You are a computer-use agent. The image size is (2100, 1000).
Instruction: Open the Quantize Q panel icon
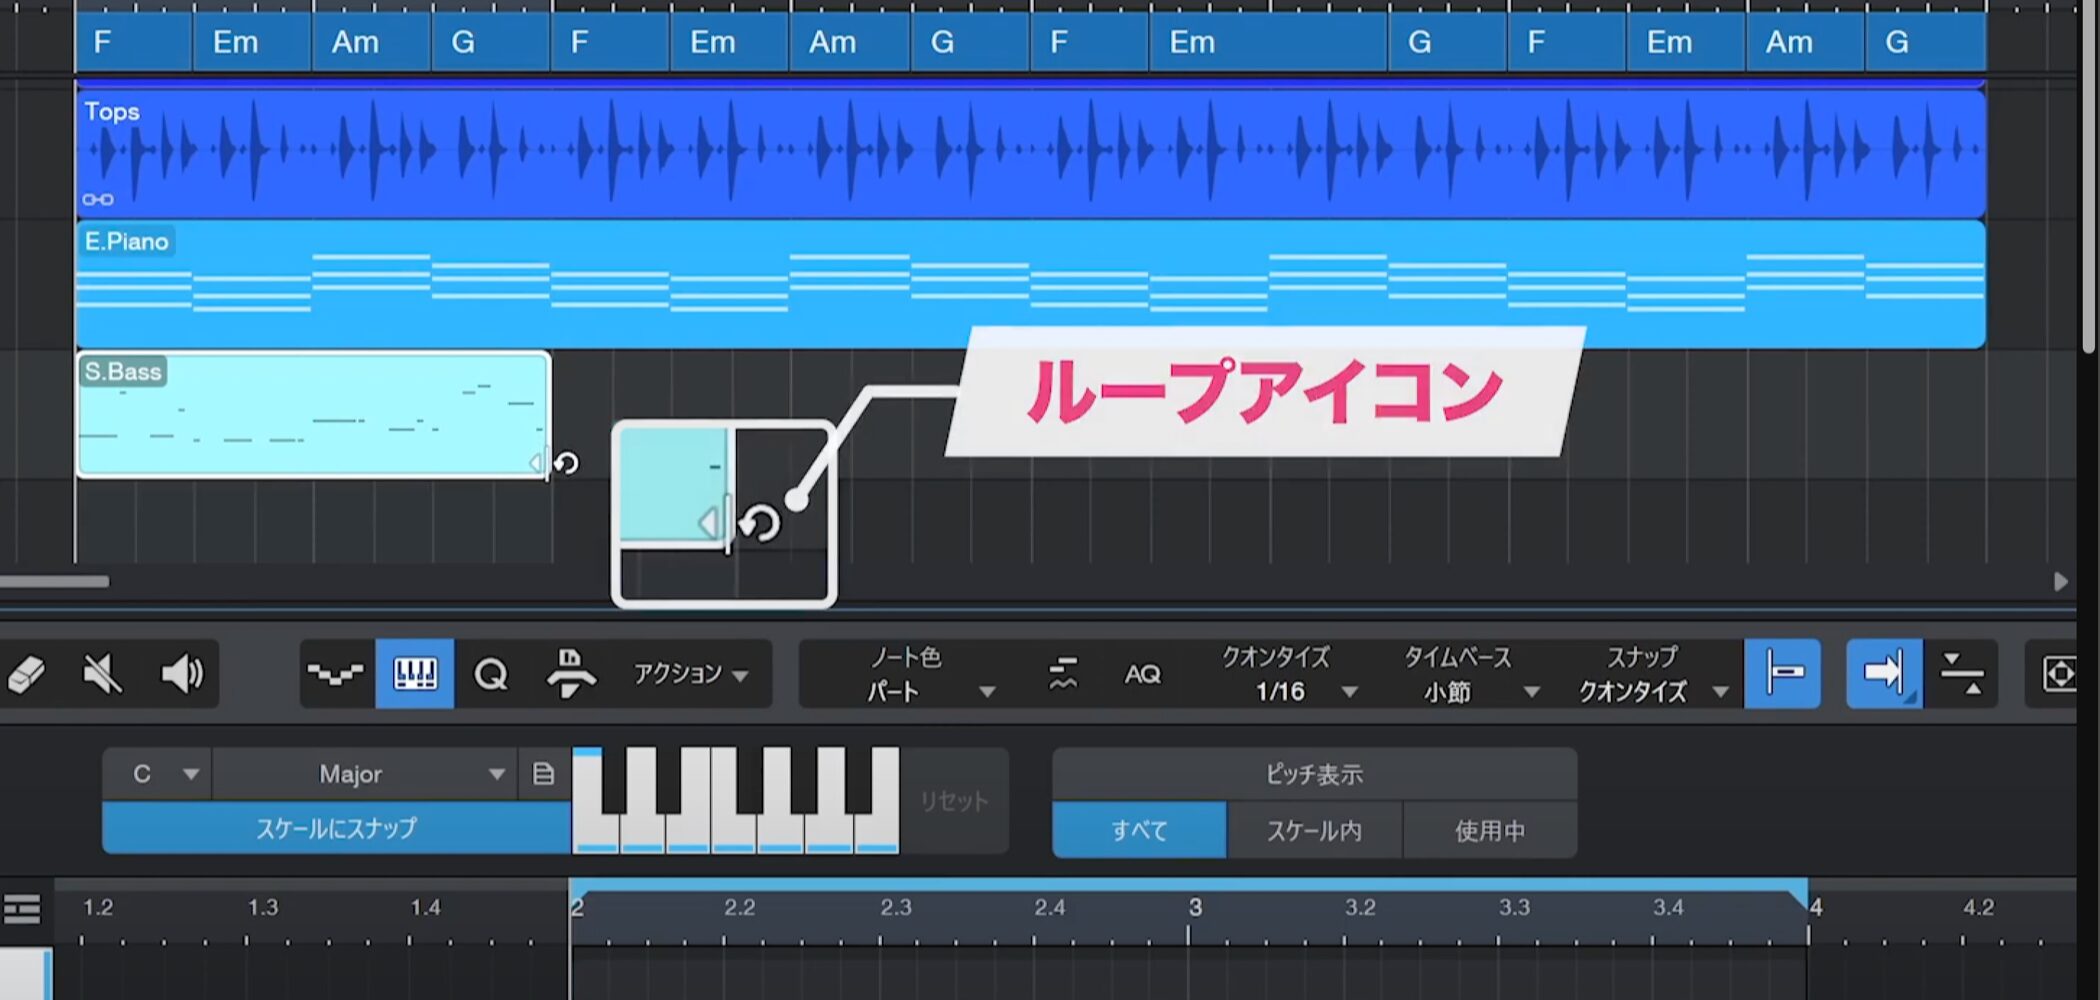[x=491, y=674]
